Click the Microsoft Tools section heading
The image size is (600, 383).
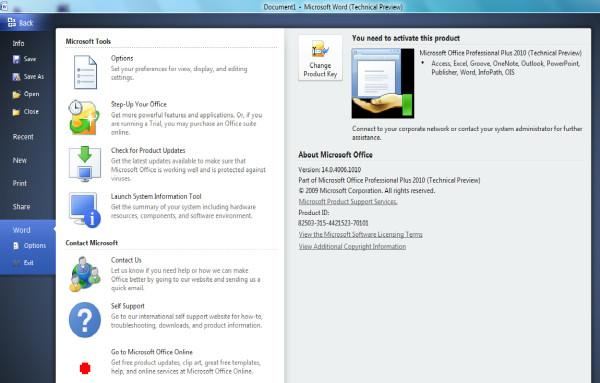point(88,41)
